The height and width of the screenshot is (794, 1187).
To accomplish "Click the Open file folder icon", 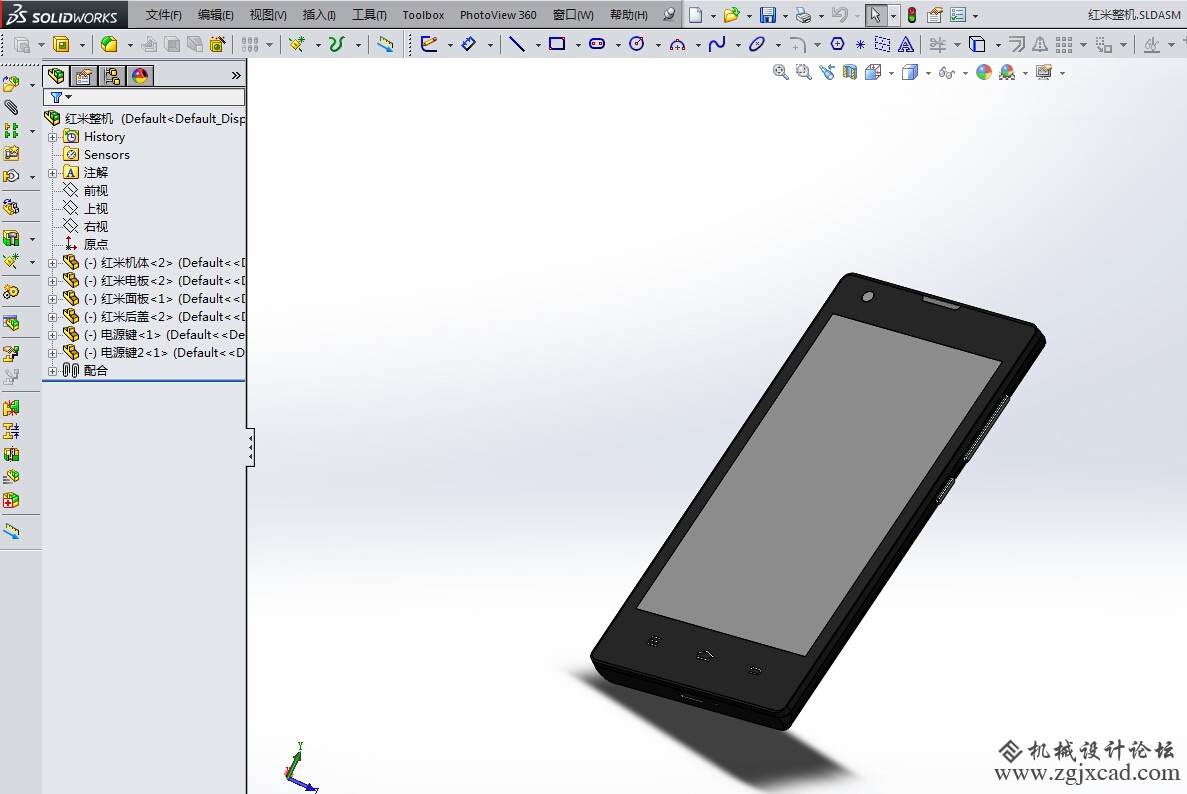I will click(731, 15).
